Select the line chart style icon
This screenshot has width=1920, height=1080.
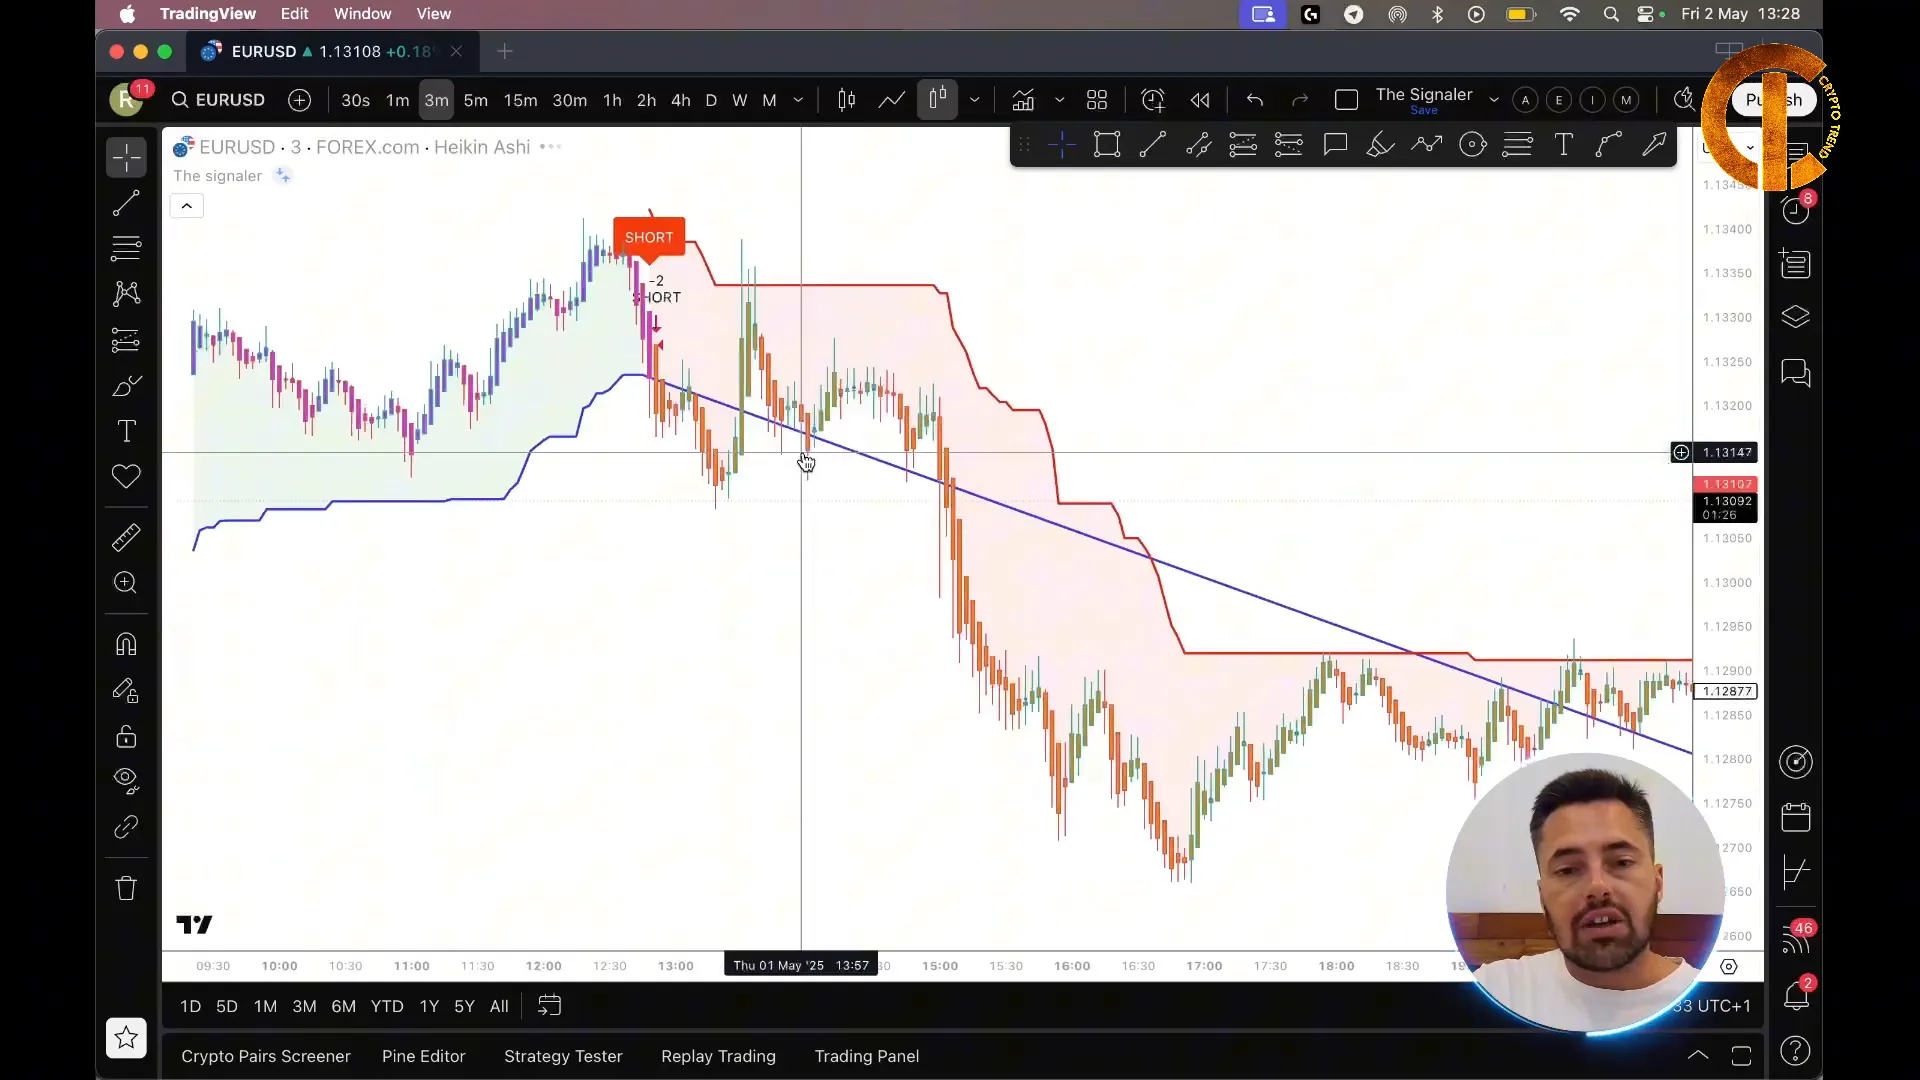click(891, 100)
